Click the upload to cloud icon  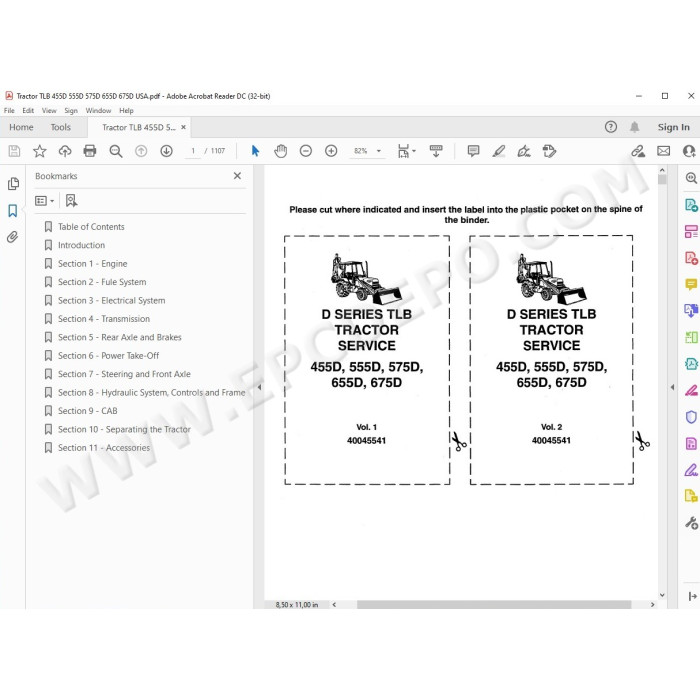pos(65,151)
